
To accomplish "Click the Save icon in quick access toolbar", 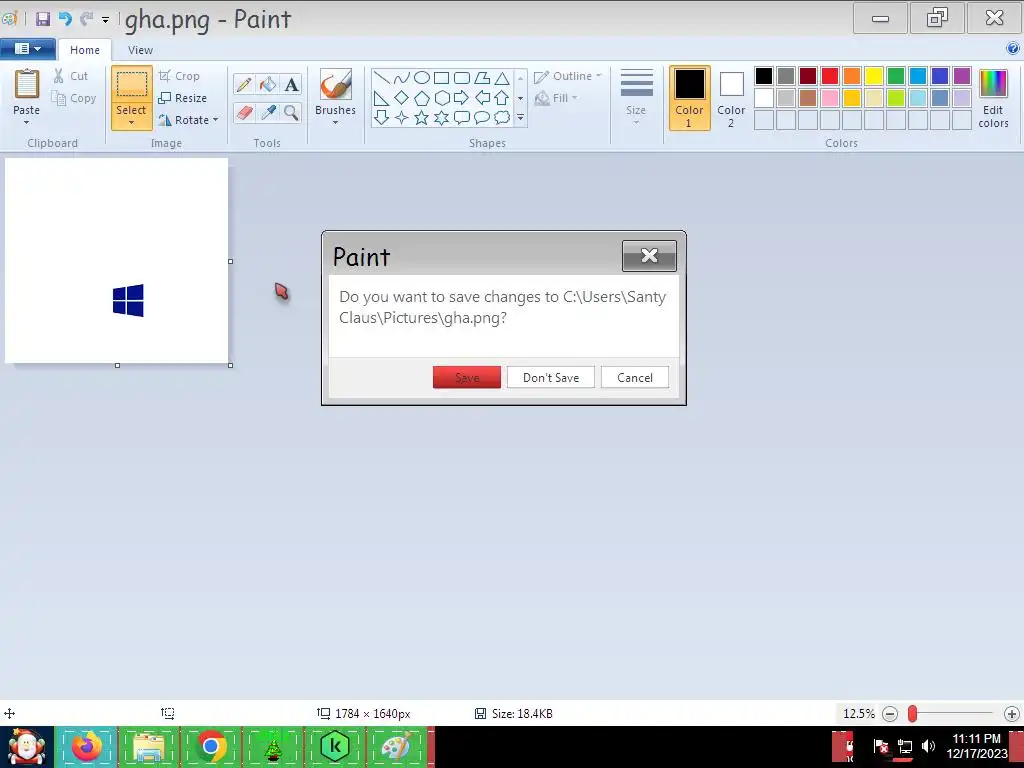I will pyautogui.click(x=43, y=19).
